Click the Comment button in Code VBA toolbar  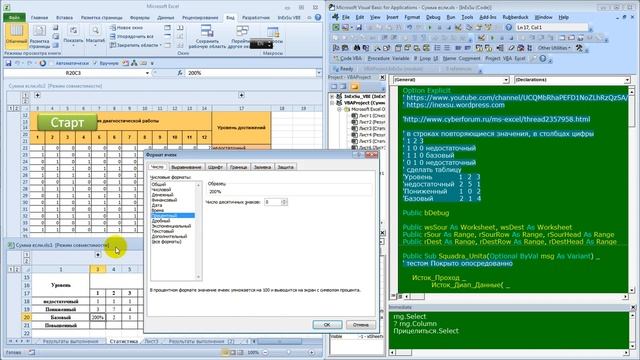coord(469,59)
